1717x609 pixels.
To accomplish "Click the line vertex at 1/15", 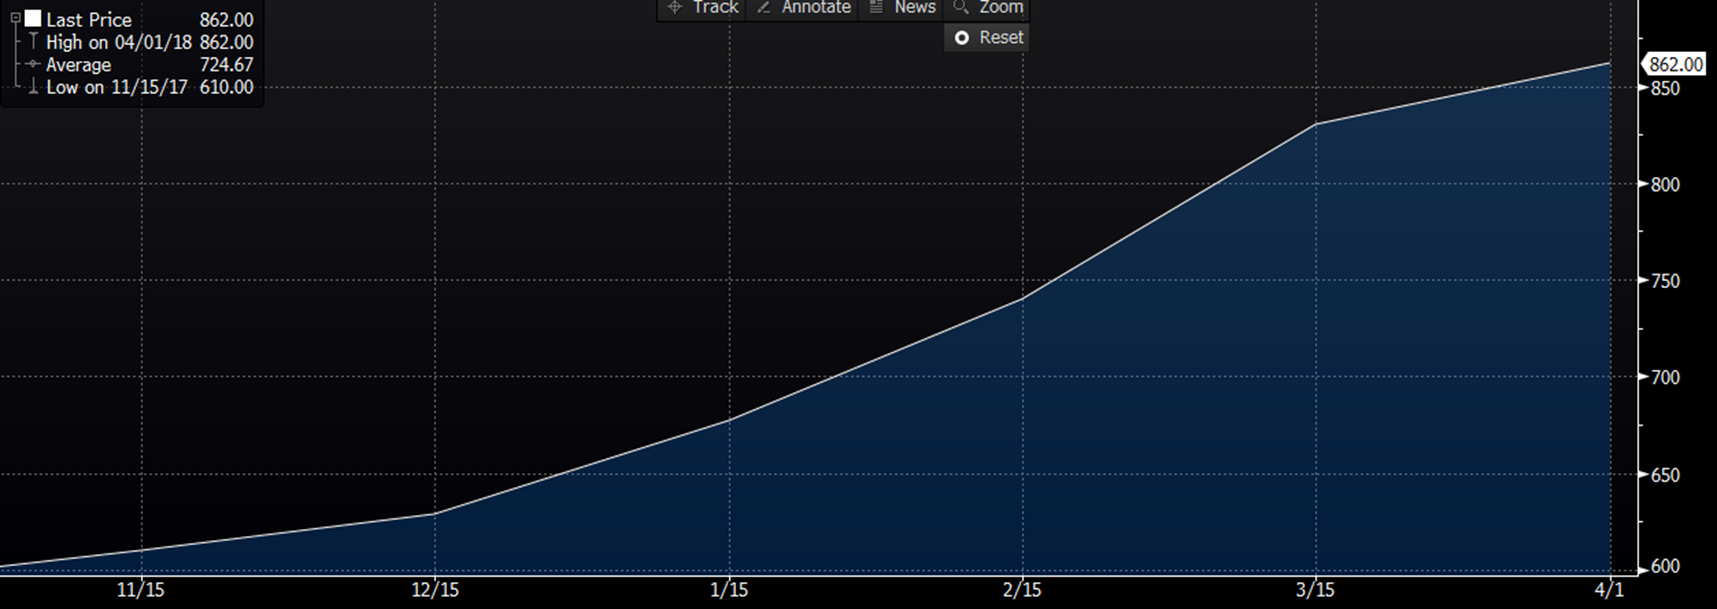I will point(729,420).
